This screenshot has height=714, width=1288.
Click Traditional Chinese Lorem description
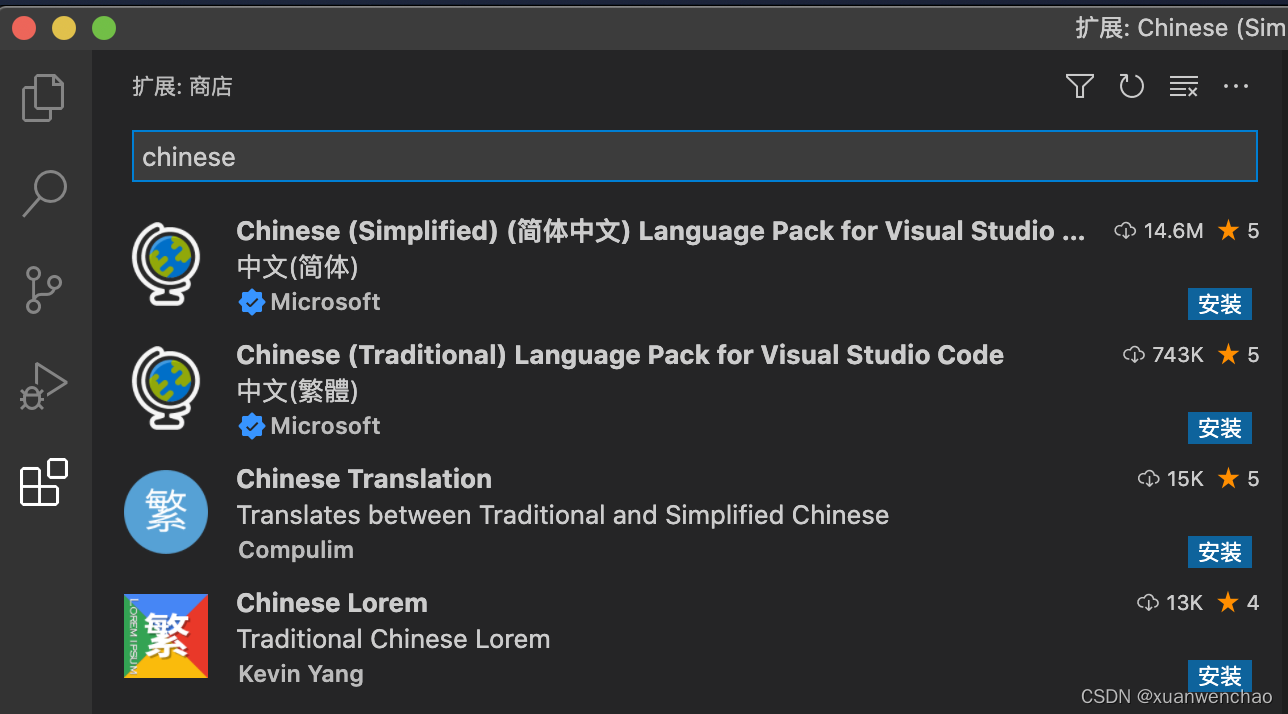coord(393,639)
